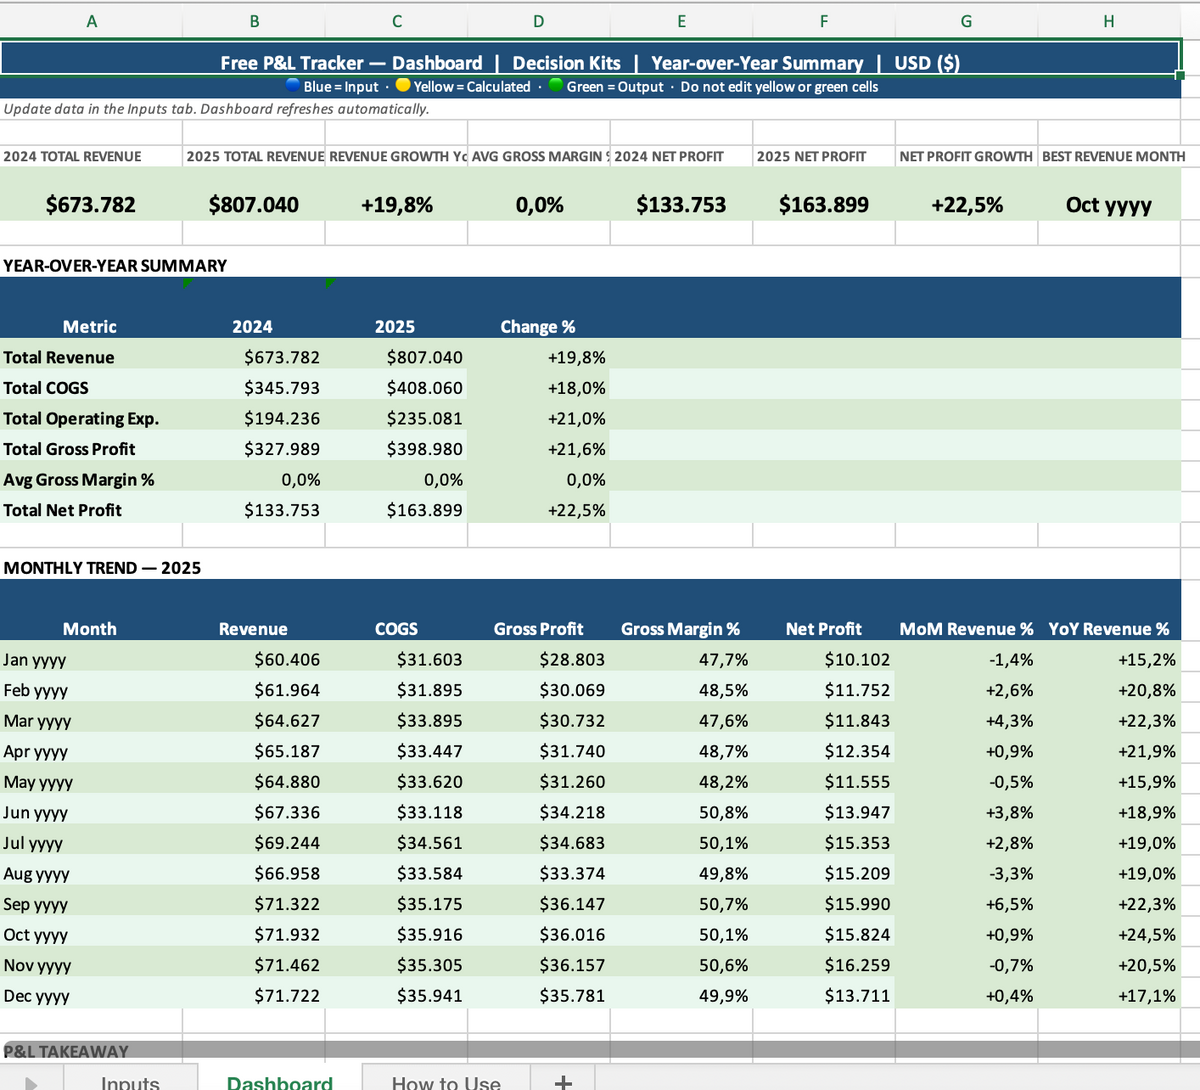This screenshot has width=1200, height=1090.
Task: Click the 'YoY Revenue %' column header
Action: (1109, 629)
